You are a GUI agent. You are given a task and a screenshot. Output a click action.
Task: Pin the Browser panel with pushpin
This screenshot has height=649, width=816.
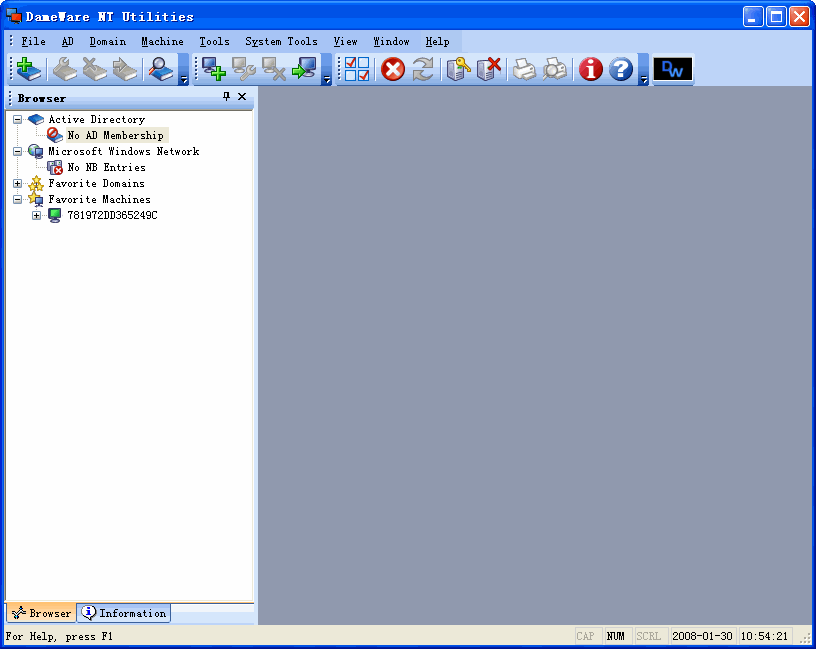tap(226, 97)
